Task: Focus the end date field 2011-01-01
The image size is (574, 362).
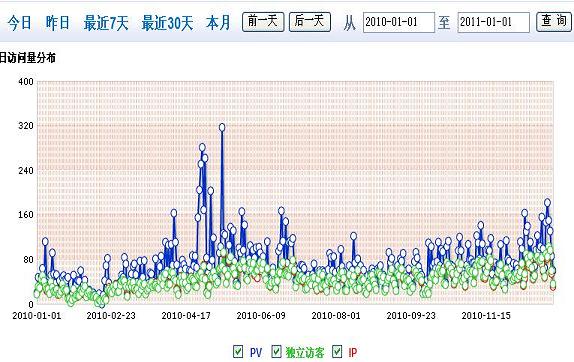Action: coord(493,22)
